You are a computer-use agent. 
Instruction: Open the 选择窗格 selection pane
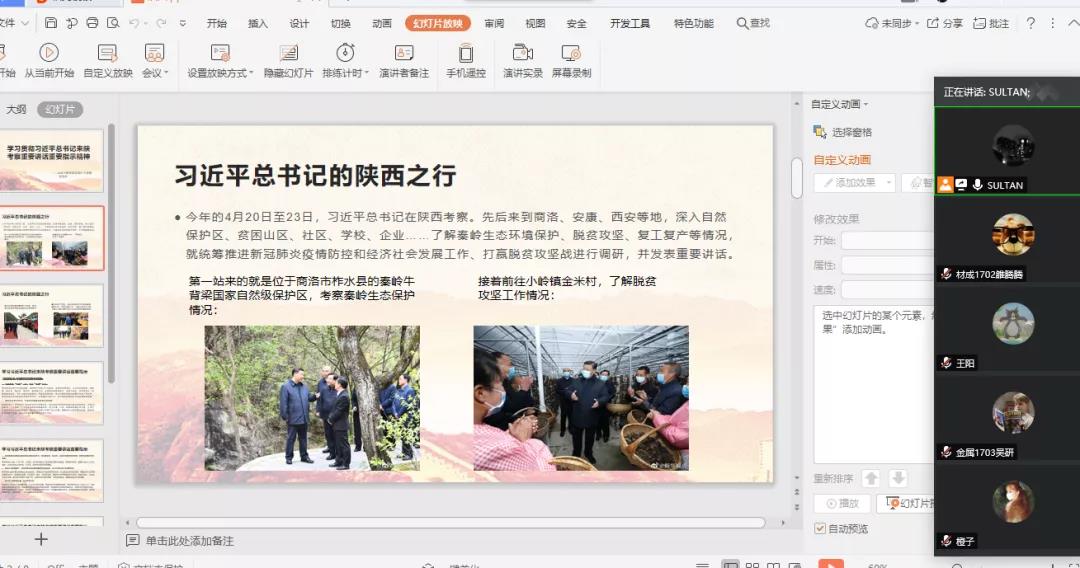click(x=843, y=132)
